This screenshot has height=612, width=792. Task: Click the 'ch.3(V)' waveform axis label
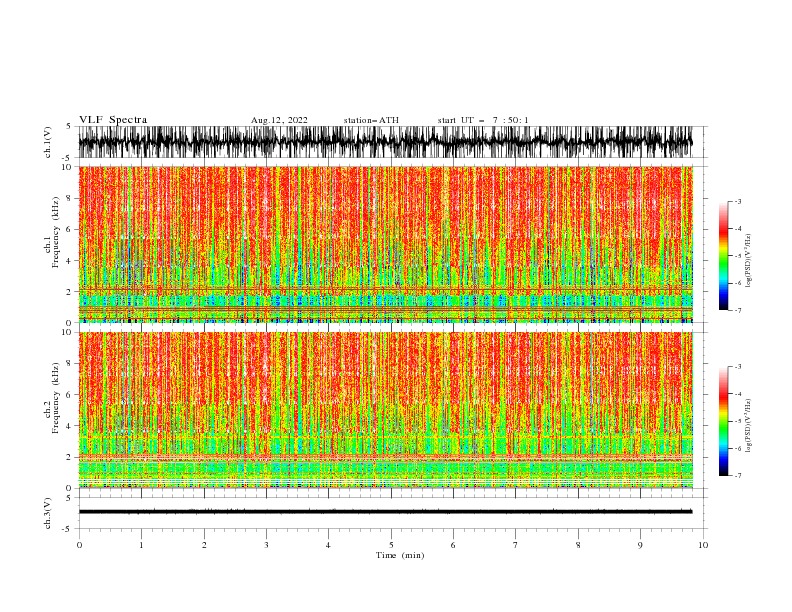pyautogui.click(x=48, y=513)
